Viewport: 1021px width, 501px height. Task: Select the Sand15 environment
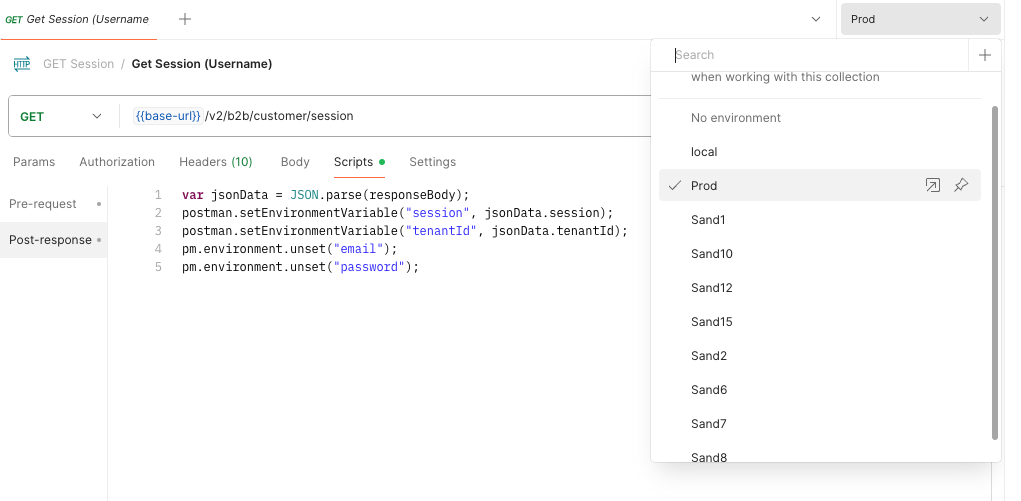click(x=820, y=321)
